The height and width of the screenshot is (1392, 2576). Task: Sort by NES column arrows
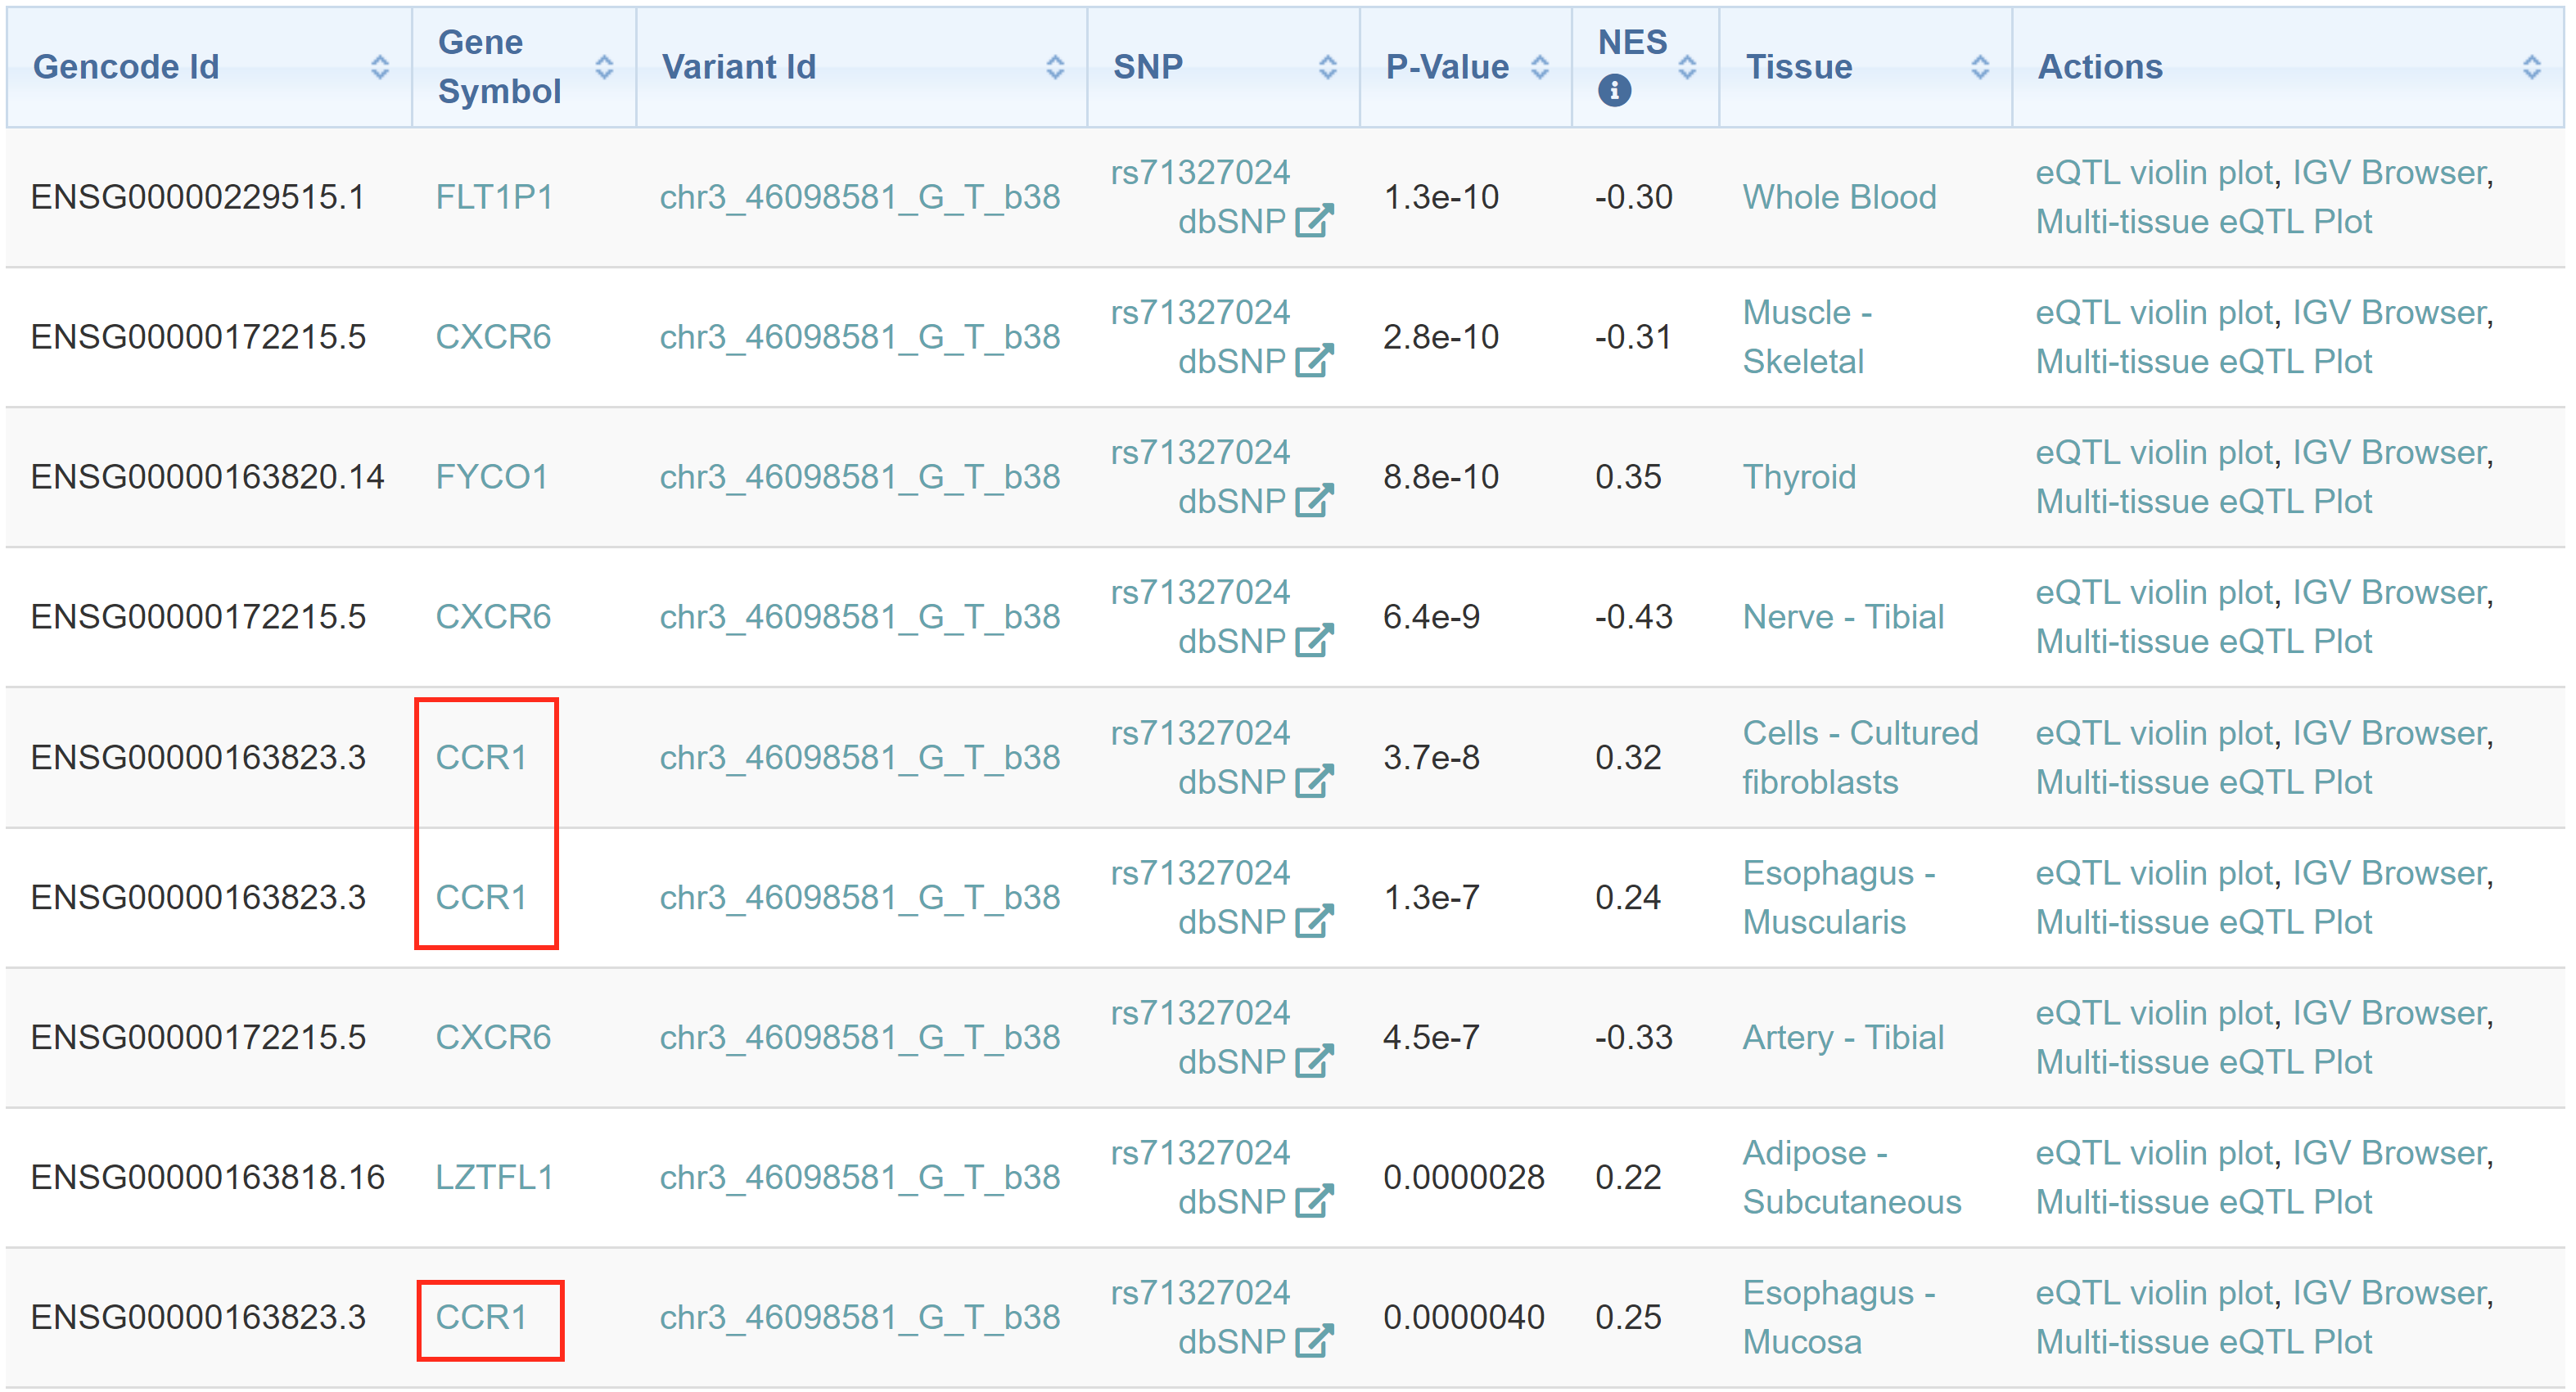pyautogui.click(x=1687, y=67)
